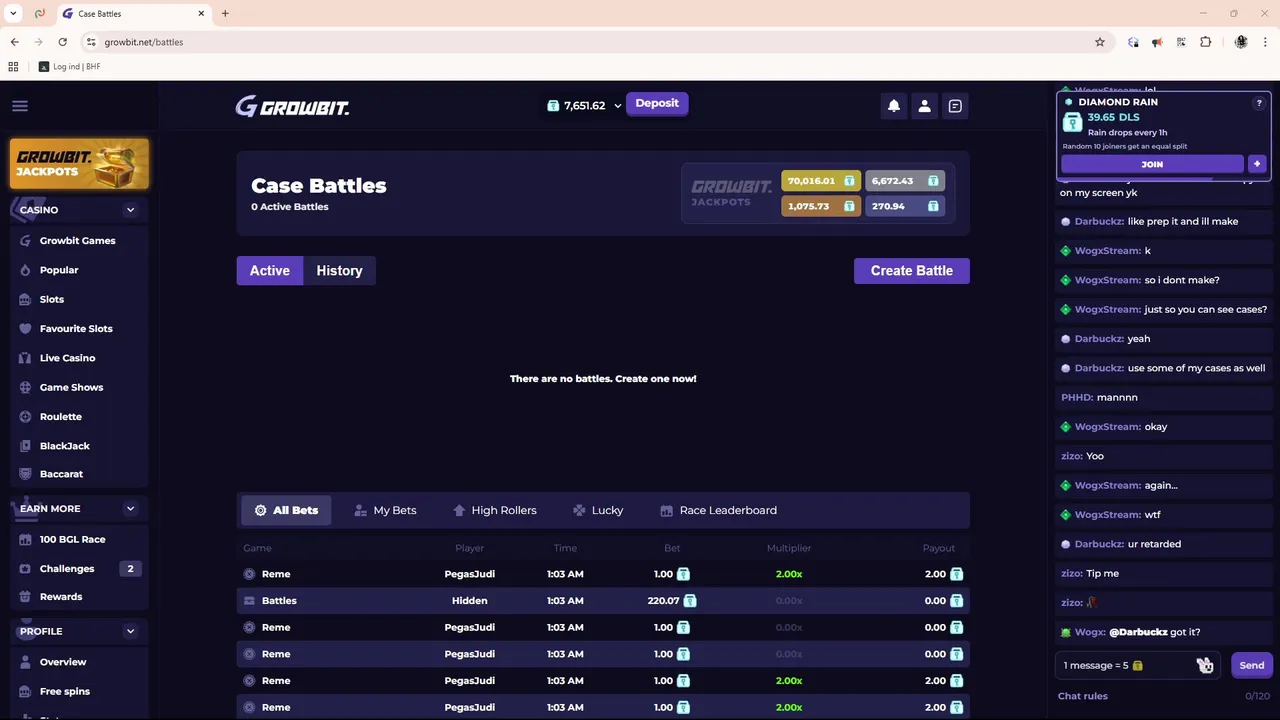1280x720 pixels.
Task: Switch to History tab
Action: pyautogui.click(x=339, y=271)
